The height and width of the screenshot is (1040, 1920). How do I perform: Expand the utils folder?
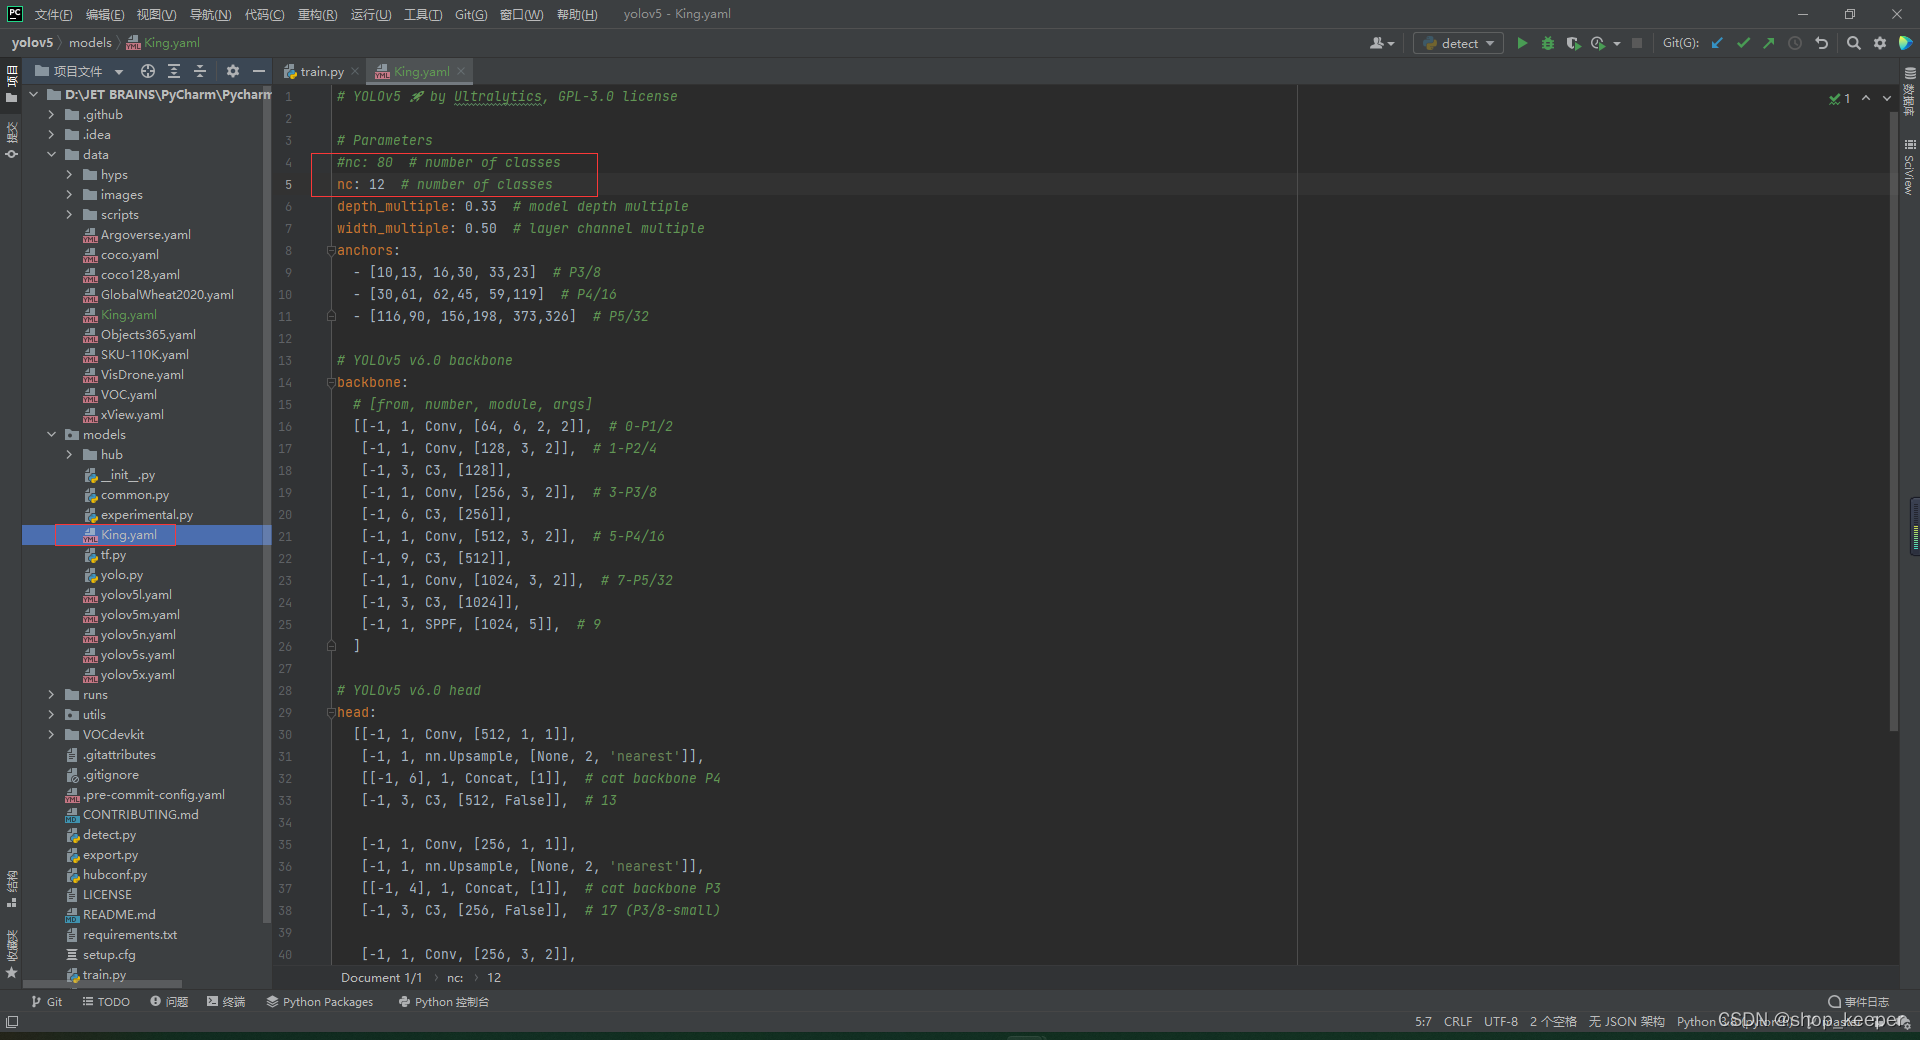51,715
